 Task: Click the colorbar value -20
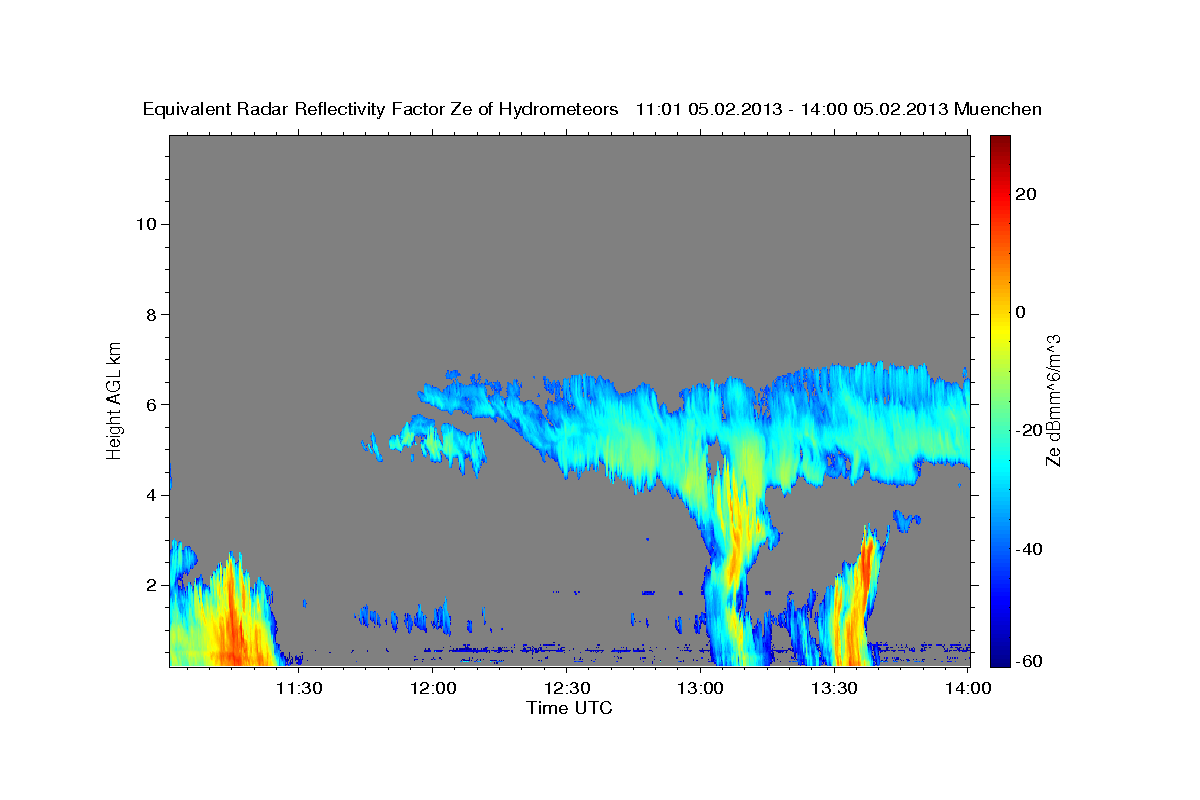click(1029, 430)
